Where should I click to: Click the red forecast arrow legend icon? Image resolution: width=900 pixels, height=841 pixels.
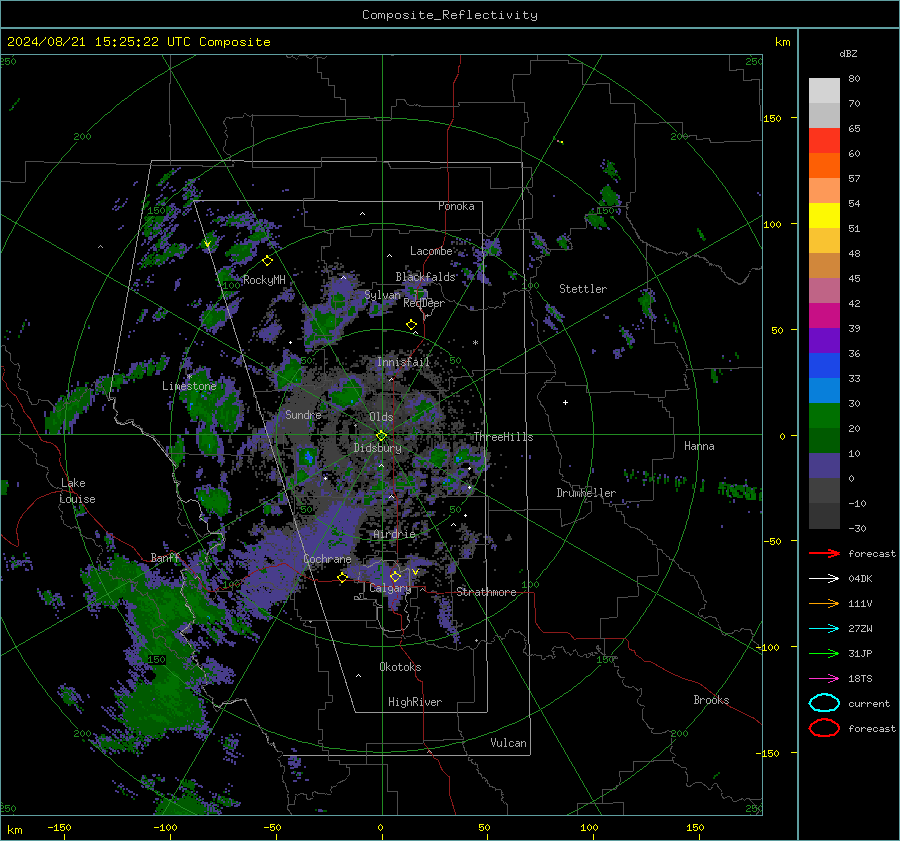click(824, 553)
